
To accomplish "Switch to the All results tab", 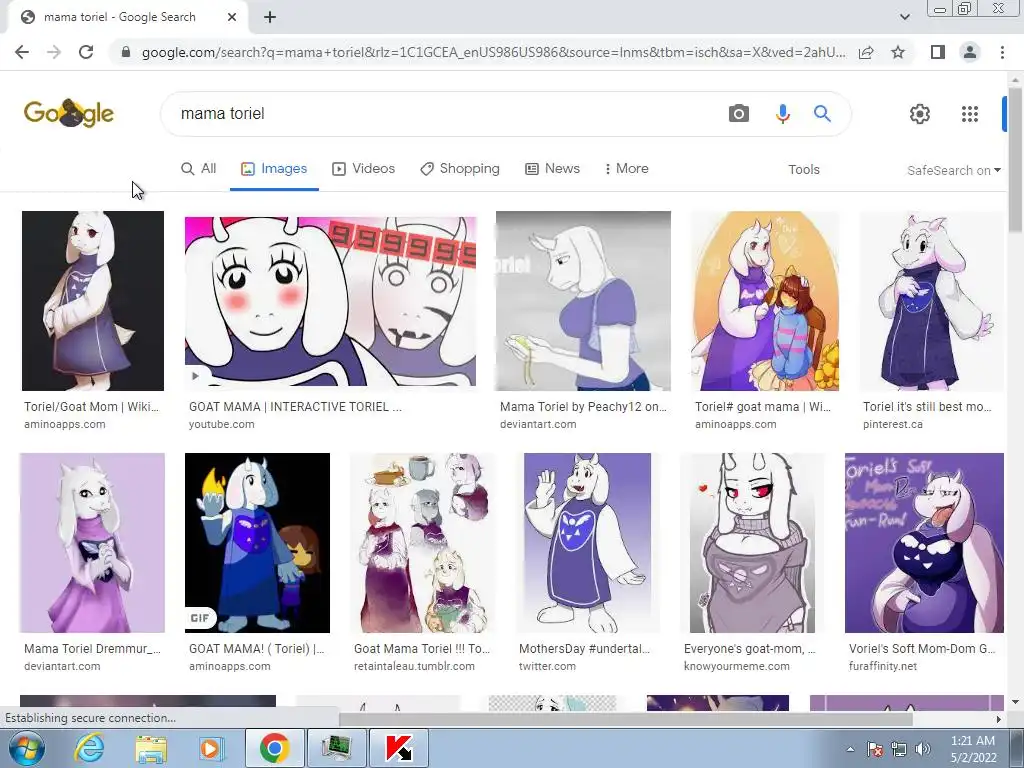I will pyautogui.click(x=199, y=168).
